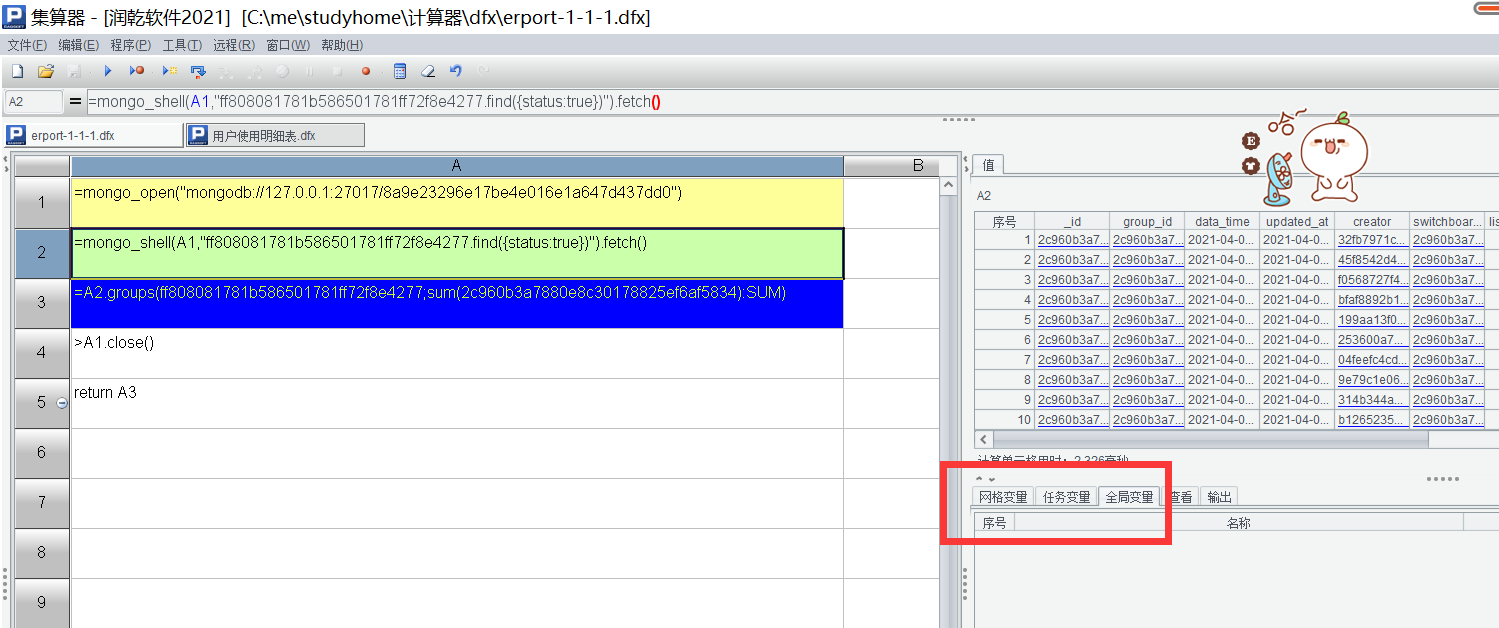Open the 程序(P) menu
This screenshot has width=1499, height=628.
click(130, 45)
